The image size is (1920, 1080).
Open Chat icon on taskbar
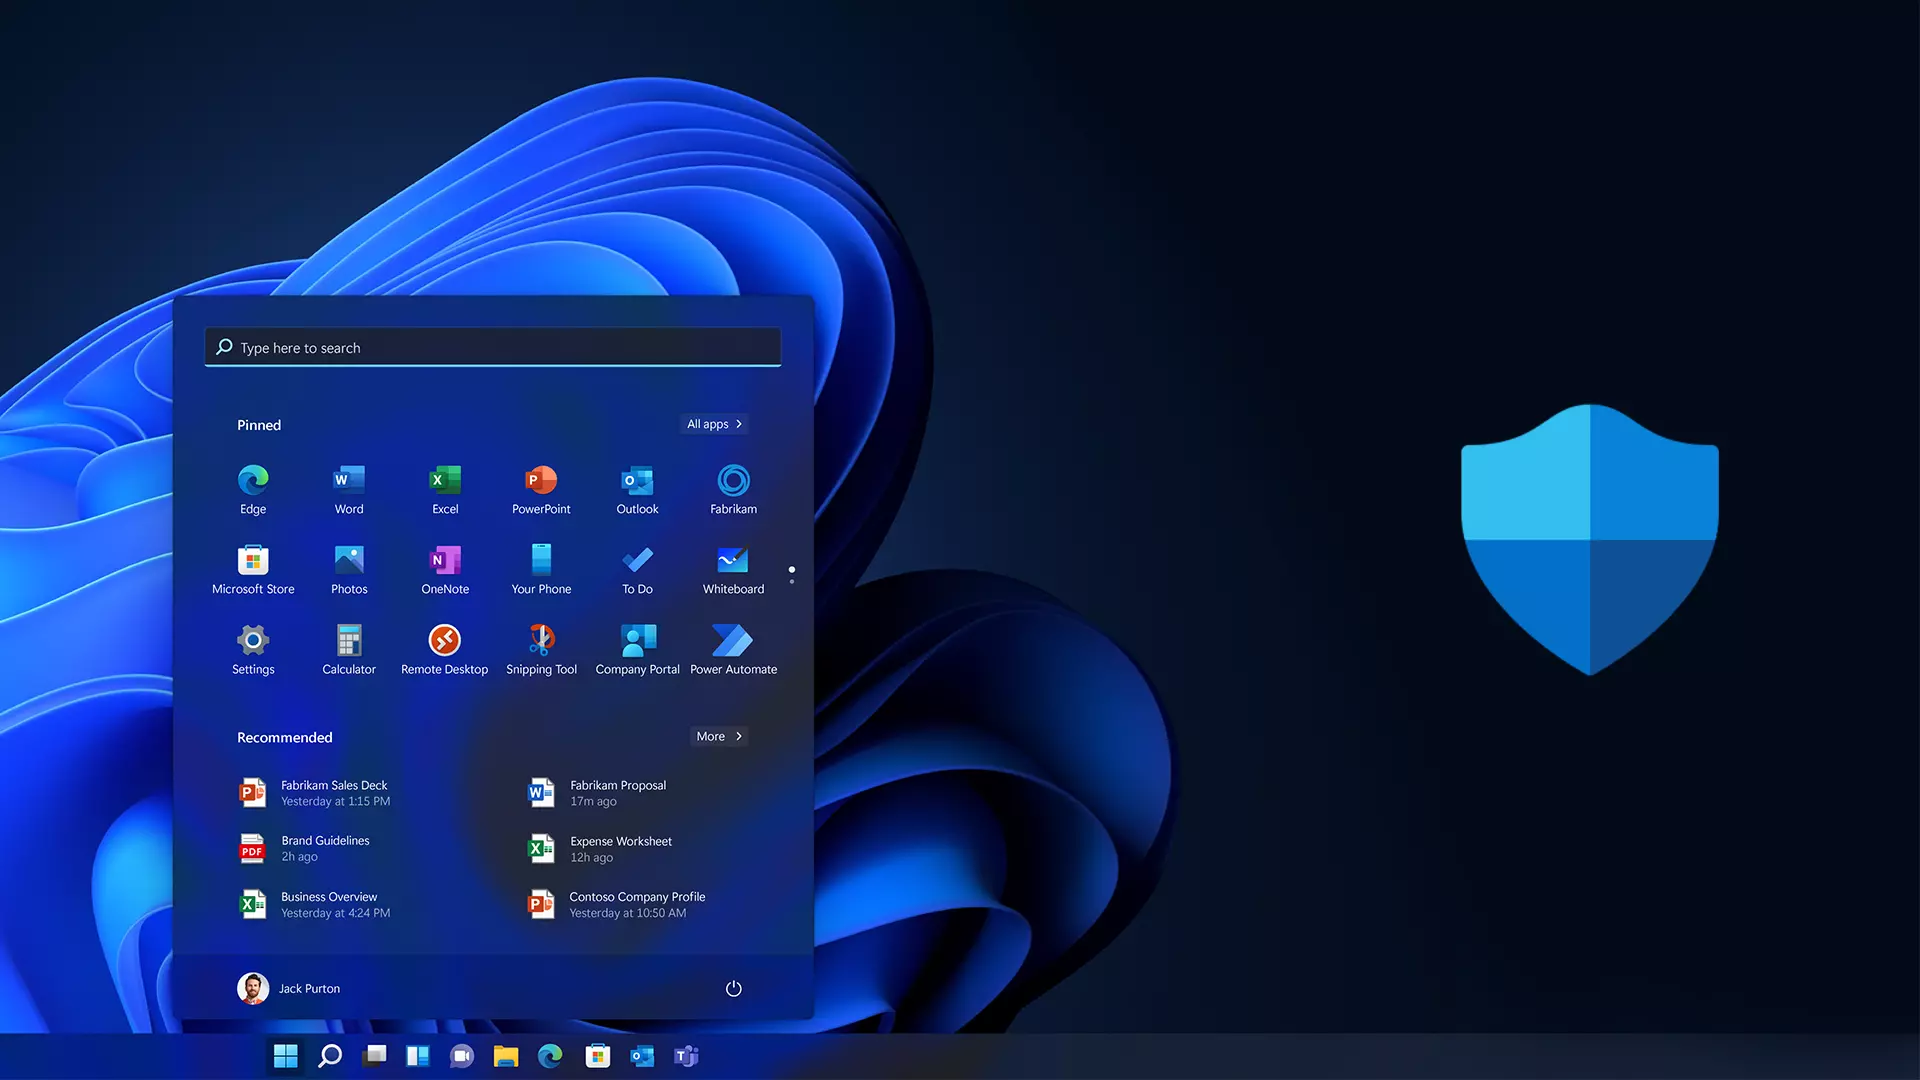[x=462, y=1056]
